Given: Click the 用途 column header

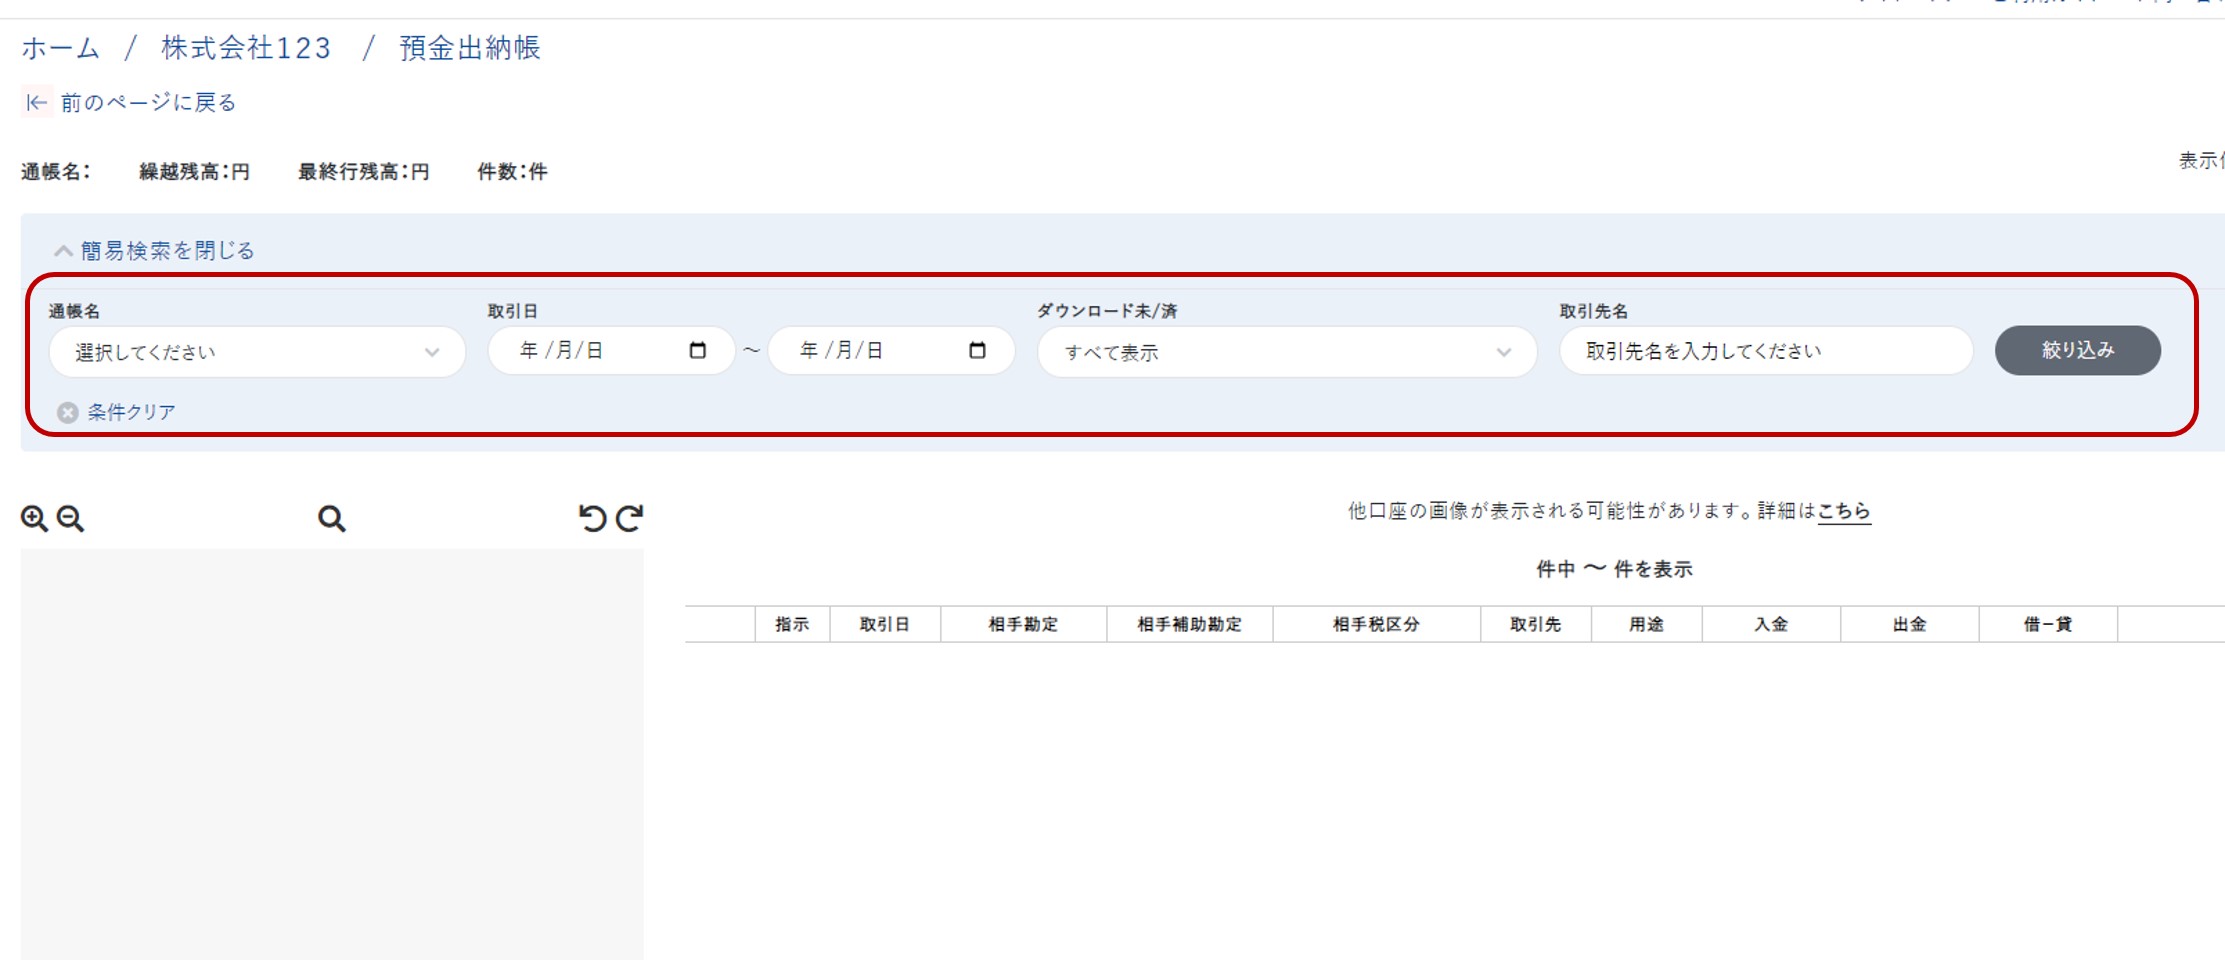Looking at the screenshot, I should [x=1646, y=624].
